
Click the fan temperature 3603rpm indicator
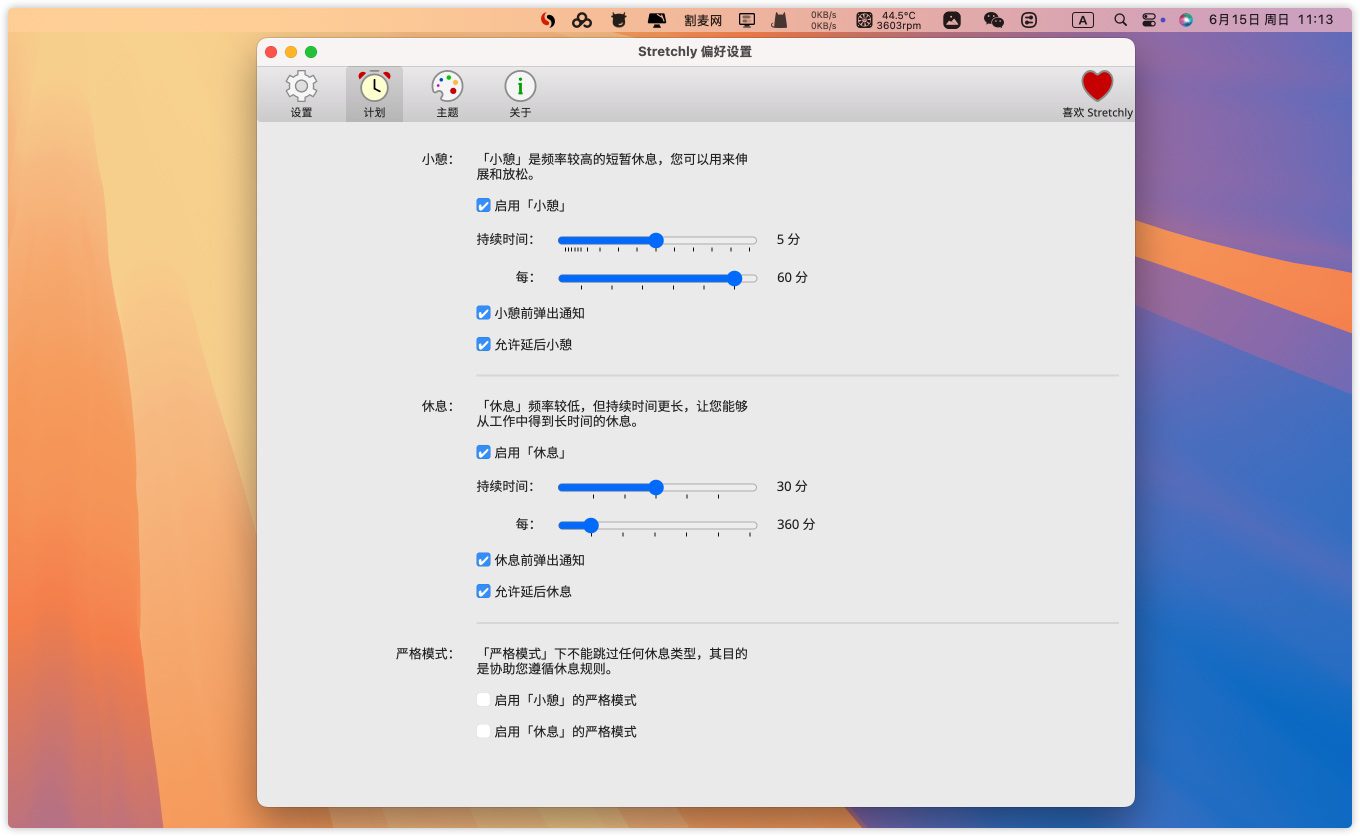point(889,20)
